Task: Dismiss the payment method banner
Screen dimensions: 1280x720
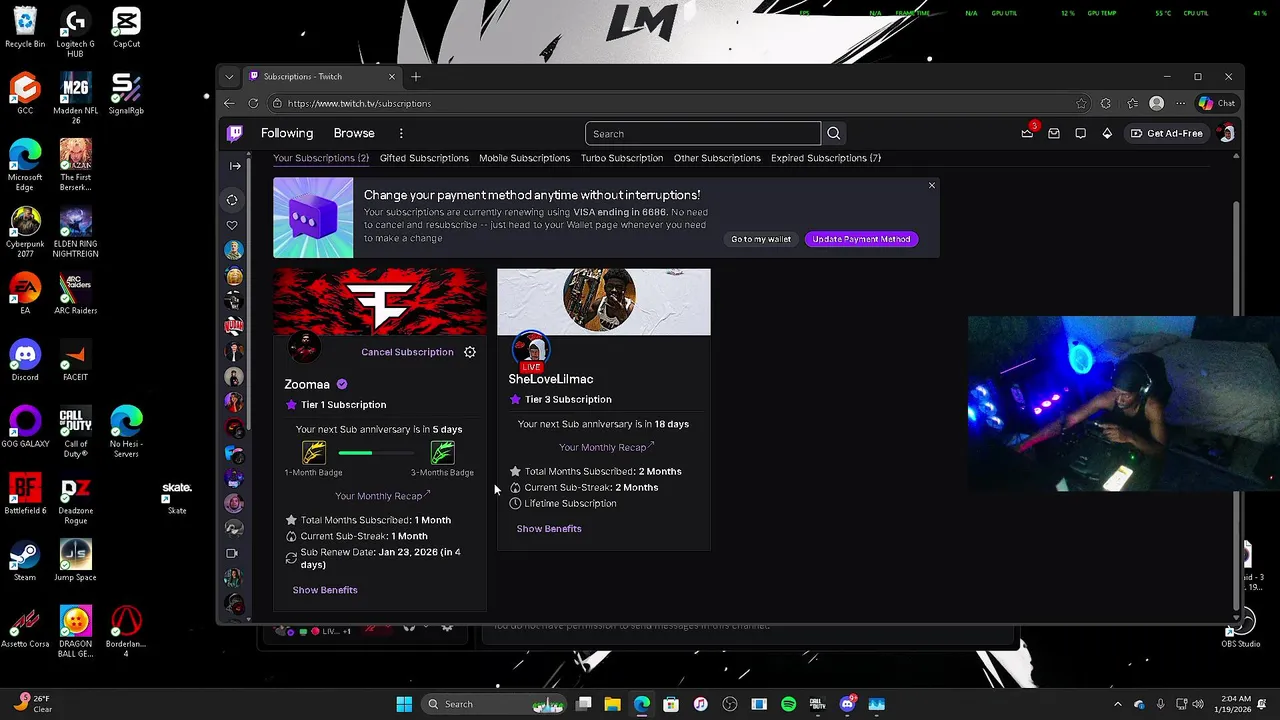Action: tap(932, 185)
